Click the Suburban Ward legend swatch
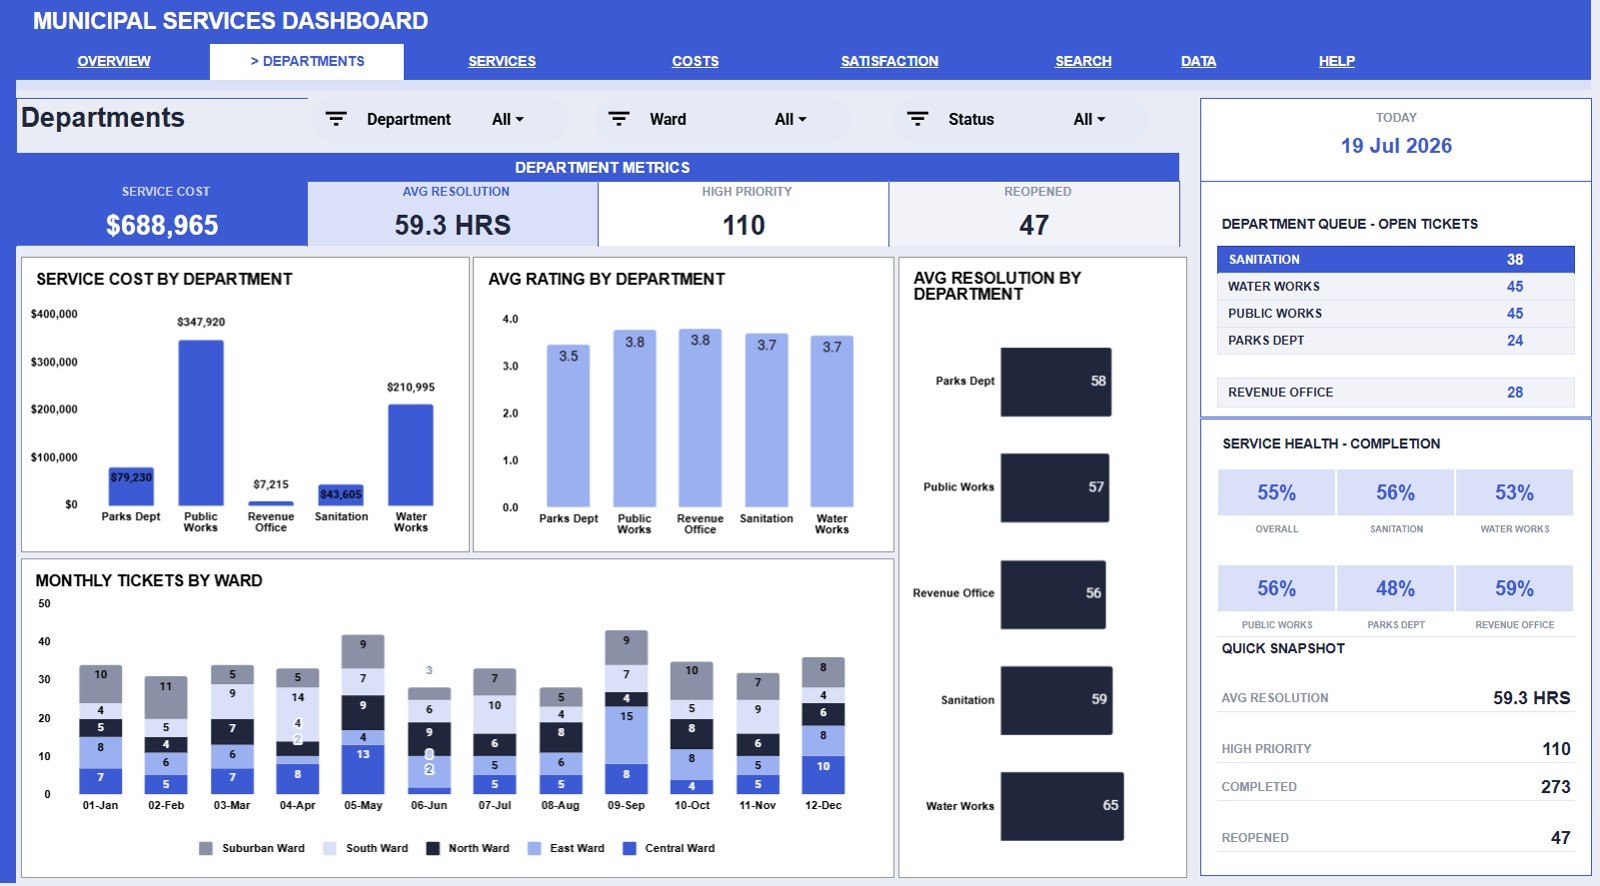This screenshot has width=1600, height=886. [206, 848]
